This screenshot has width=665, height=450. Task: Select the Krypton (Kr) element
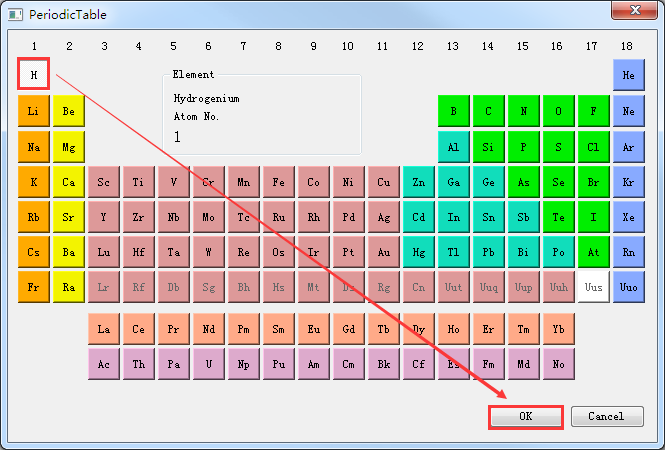pyautogui.click(x=629, y=182)
